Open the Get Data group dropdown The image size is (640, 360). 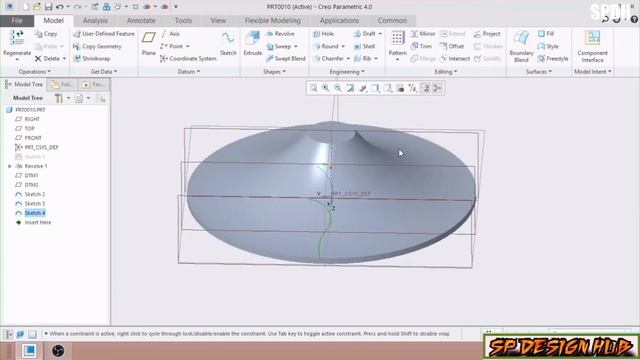[x=104, y=72]
